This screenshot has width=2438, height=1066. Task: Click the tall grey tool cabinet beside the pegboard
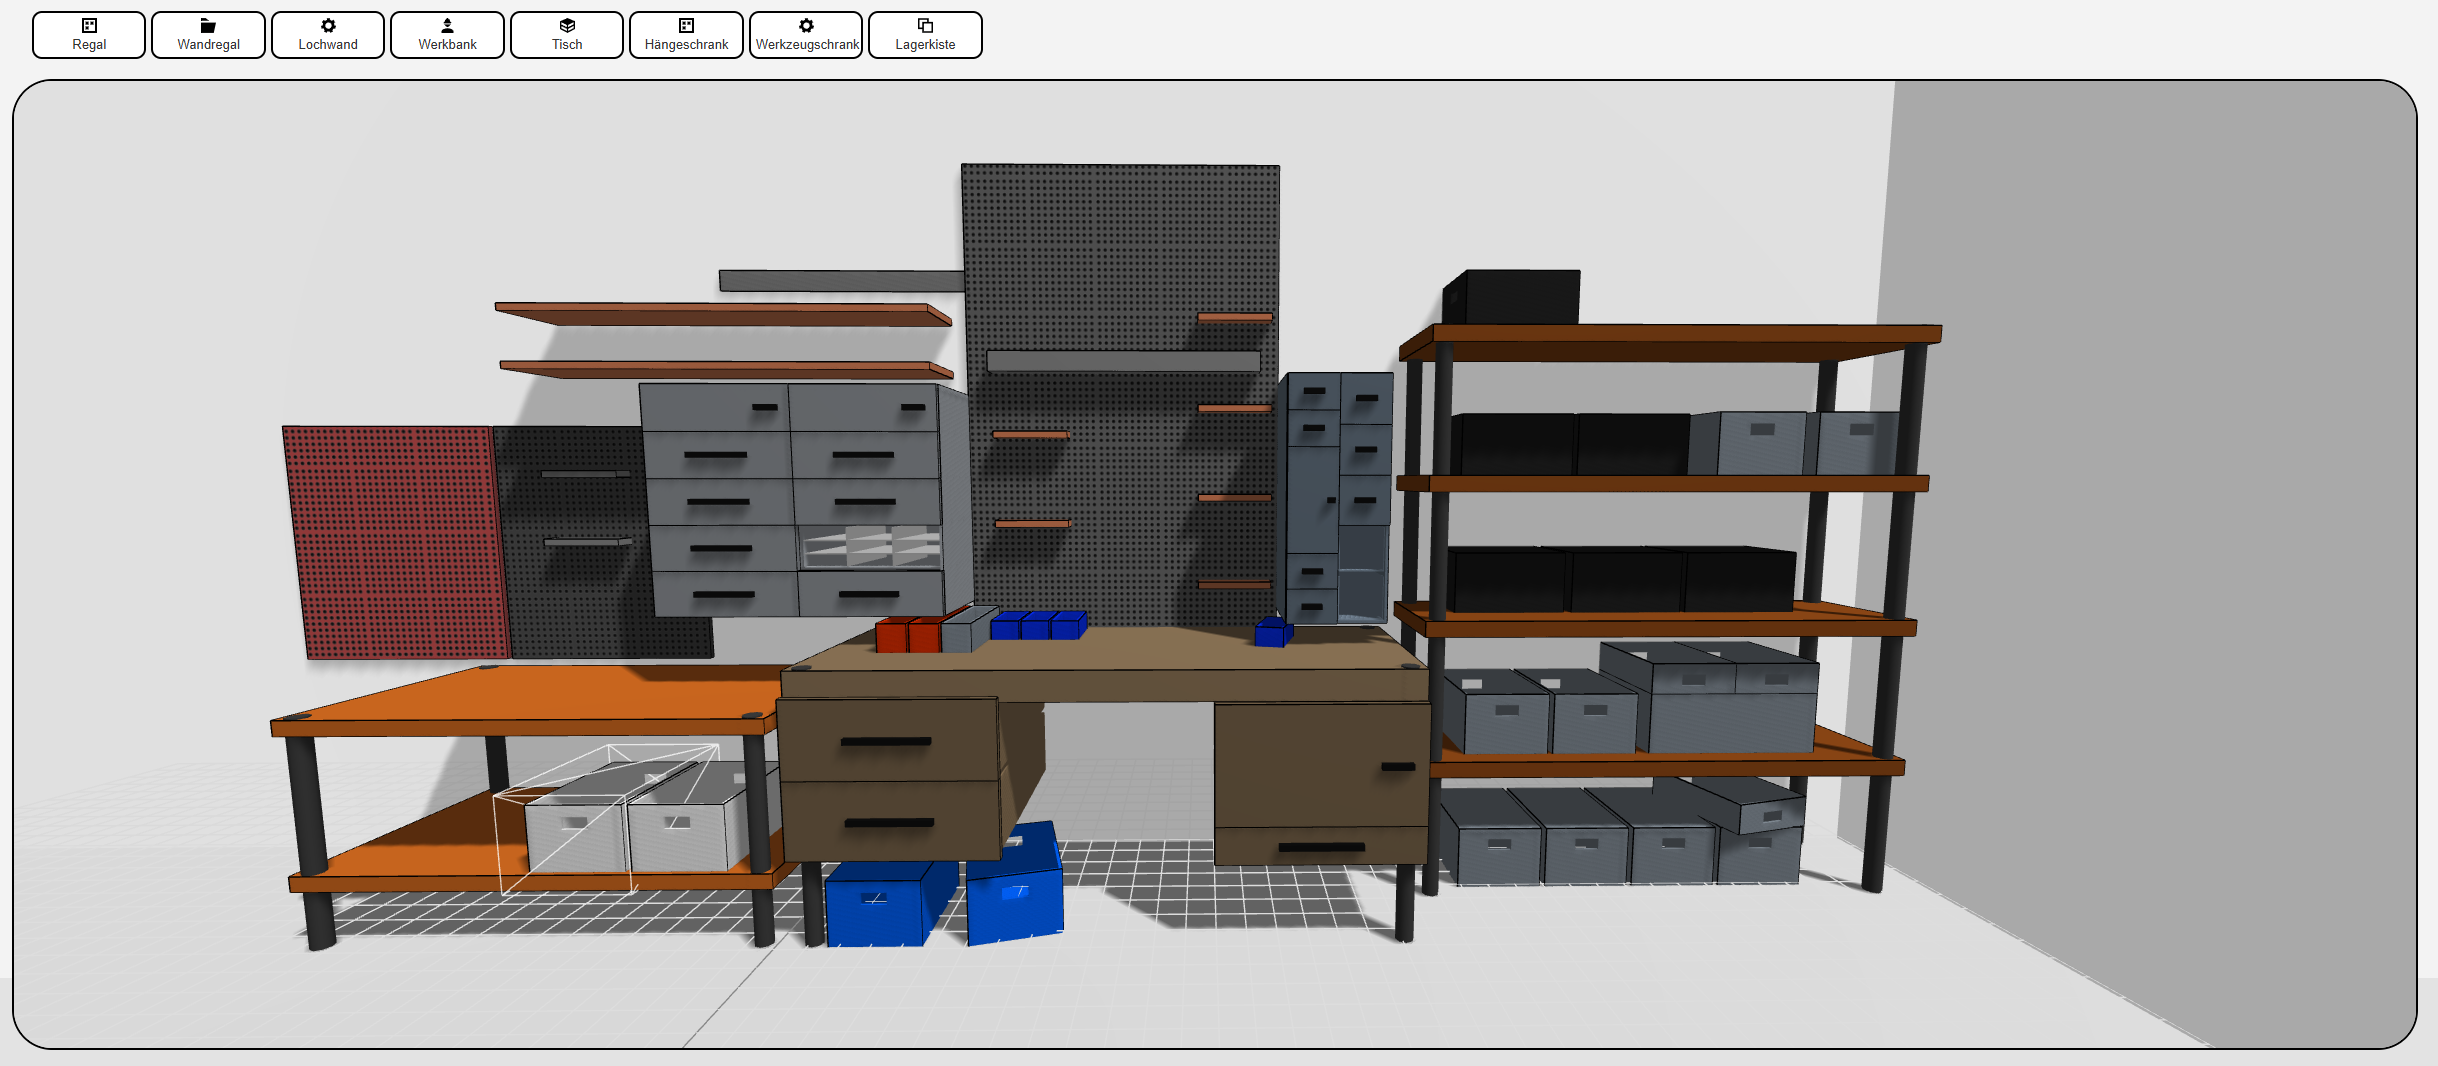1335,495
